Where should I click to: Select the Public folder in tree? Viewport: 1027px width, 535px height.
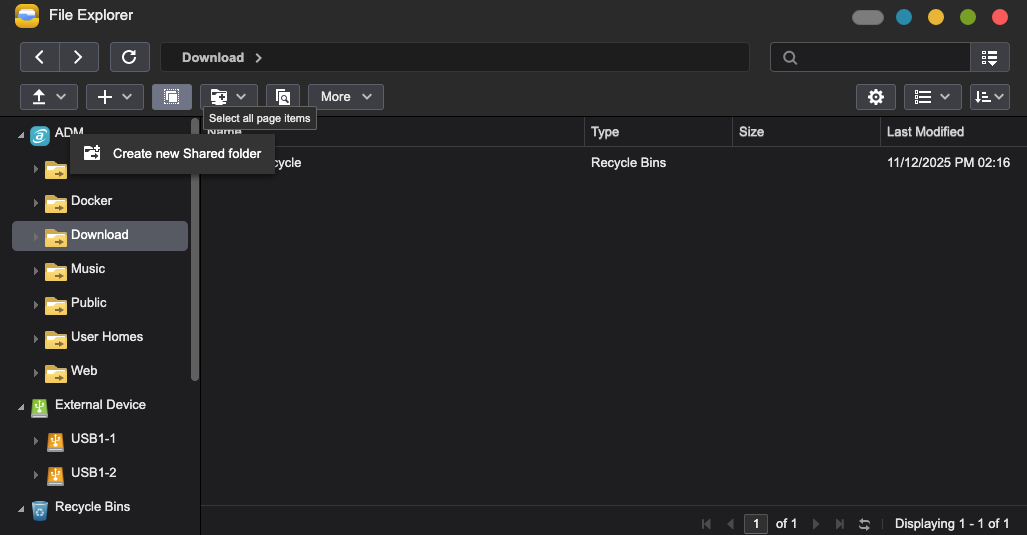(88, 303)
